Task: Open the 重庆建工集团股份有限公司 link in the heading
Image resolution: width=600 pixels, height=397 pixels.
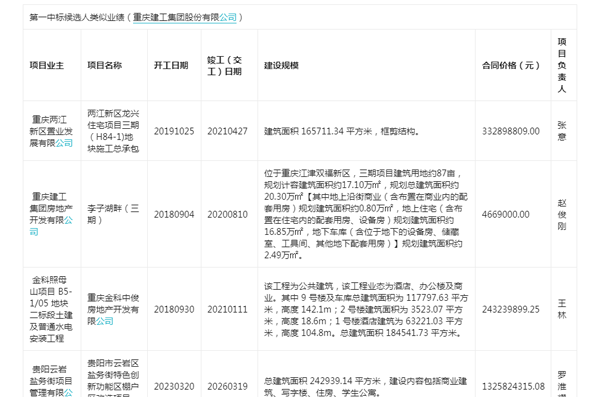Action: click(x=185, y=17)
